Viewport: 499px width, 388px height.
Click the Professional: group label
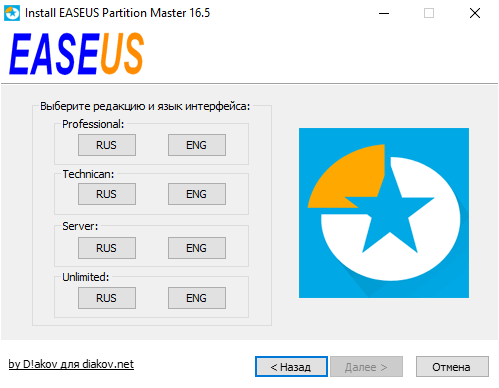point(93,124)
